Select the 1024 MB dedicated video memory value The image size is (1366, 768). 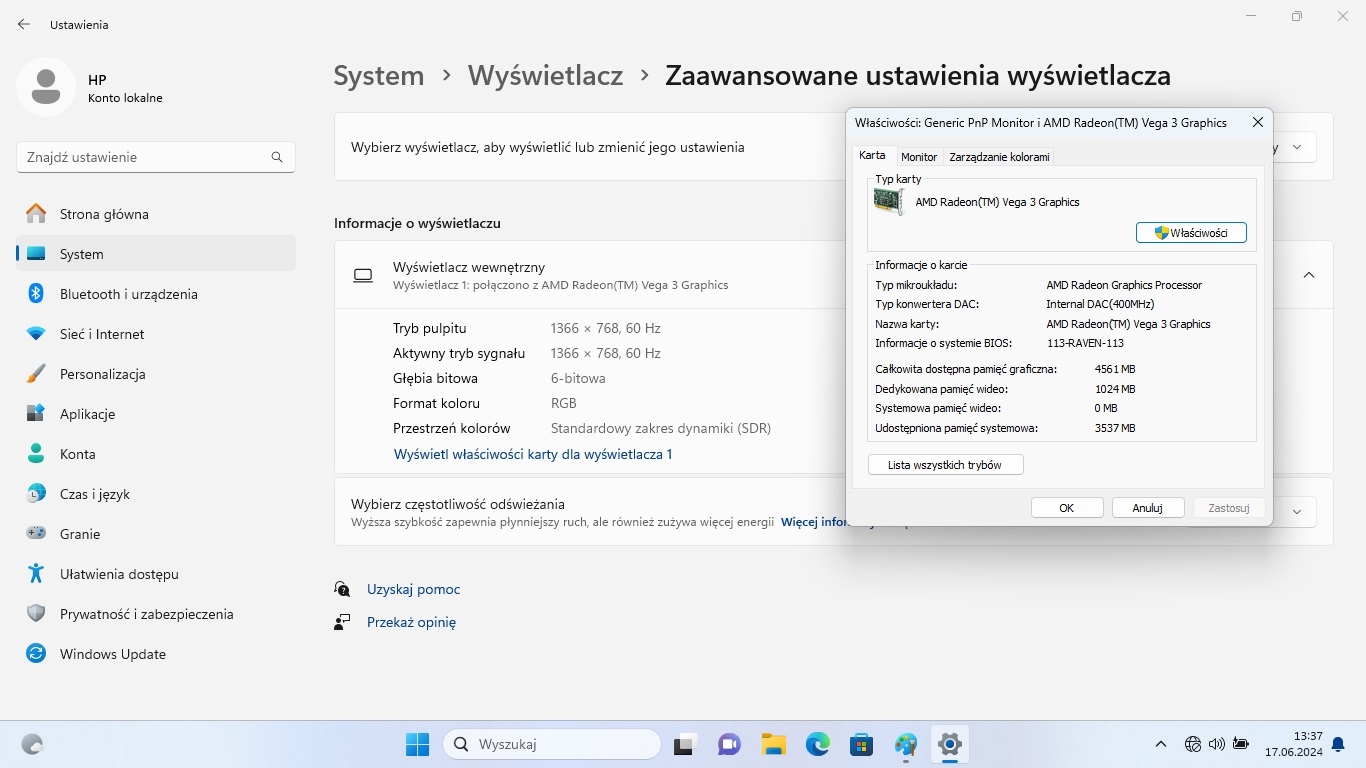click(1115, 389)
